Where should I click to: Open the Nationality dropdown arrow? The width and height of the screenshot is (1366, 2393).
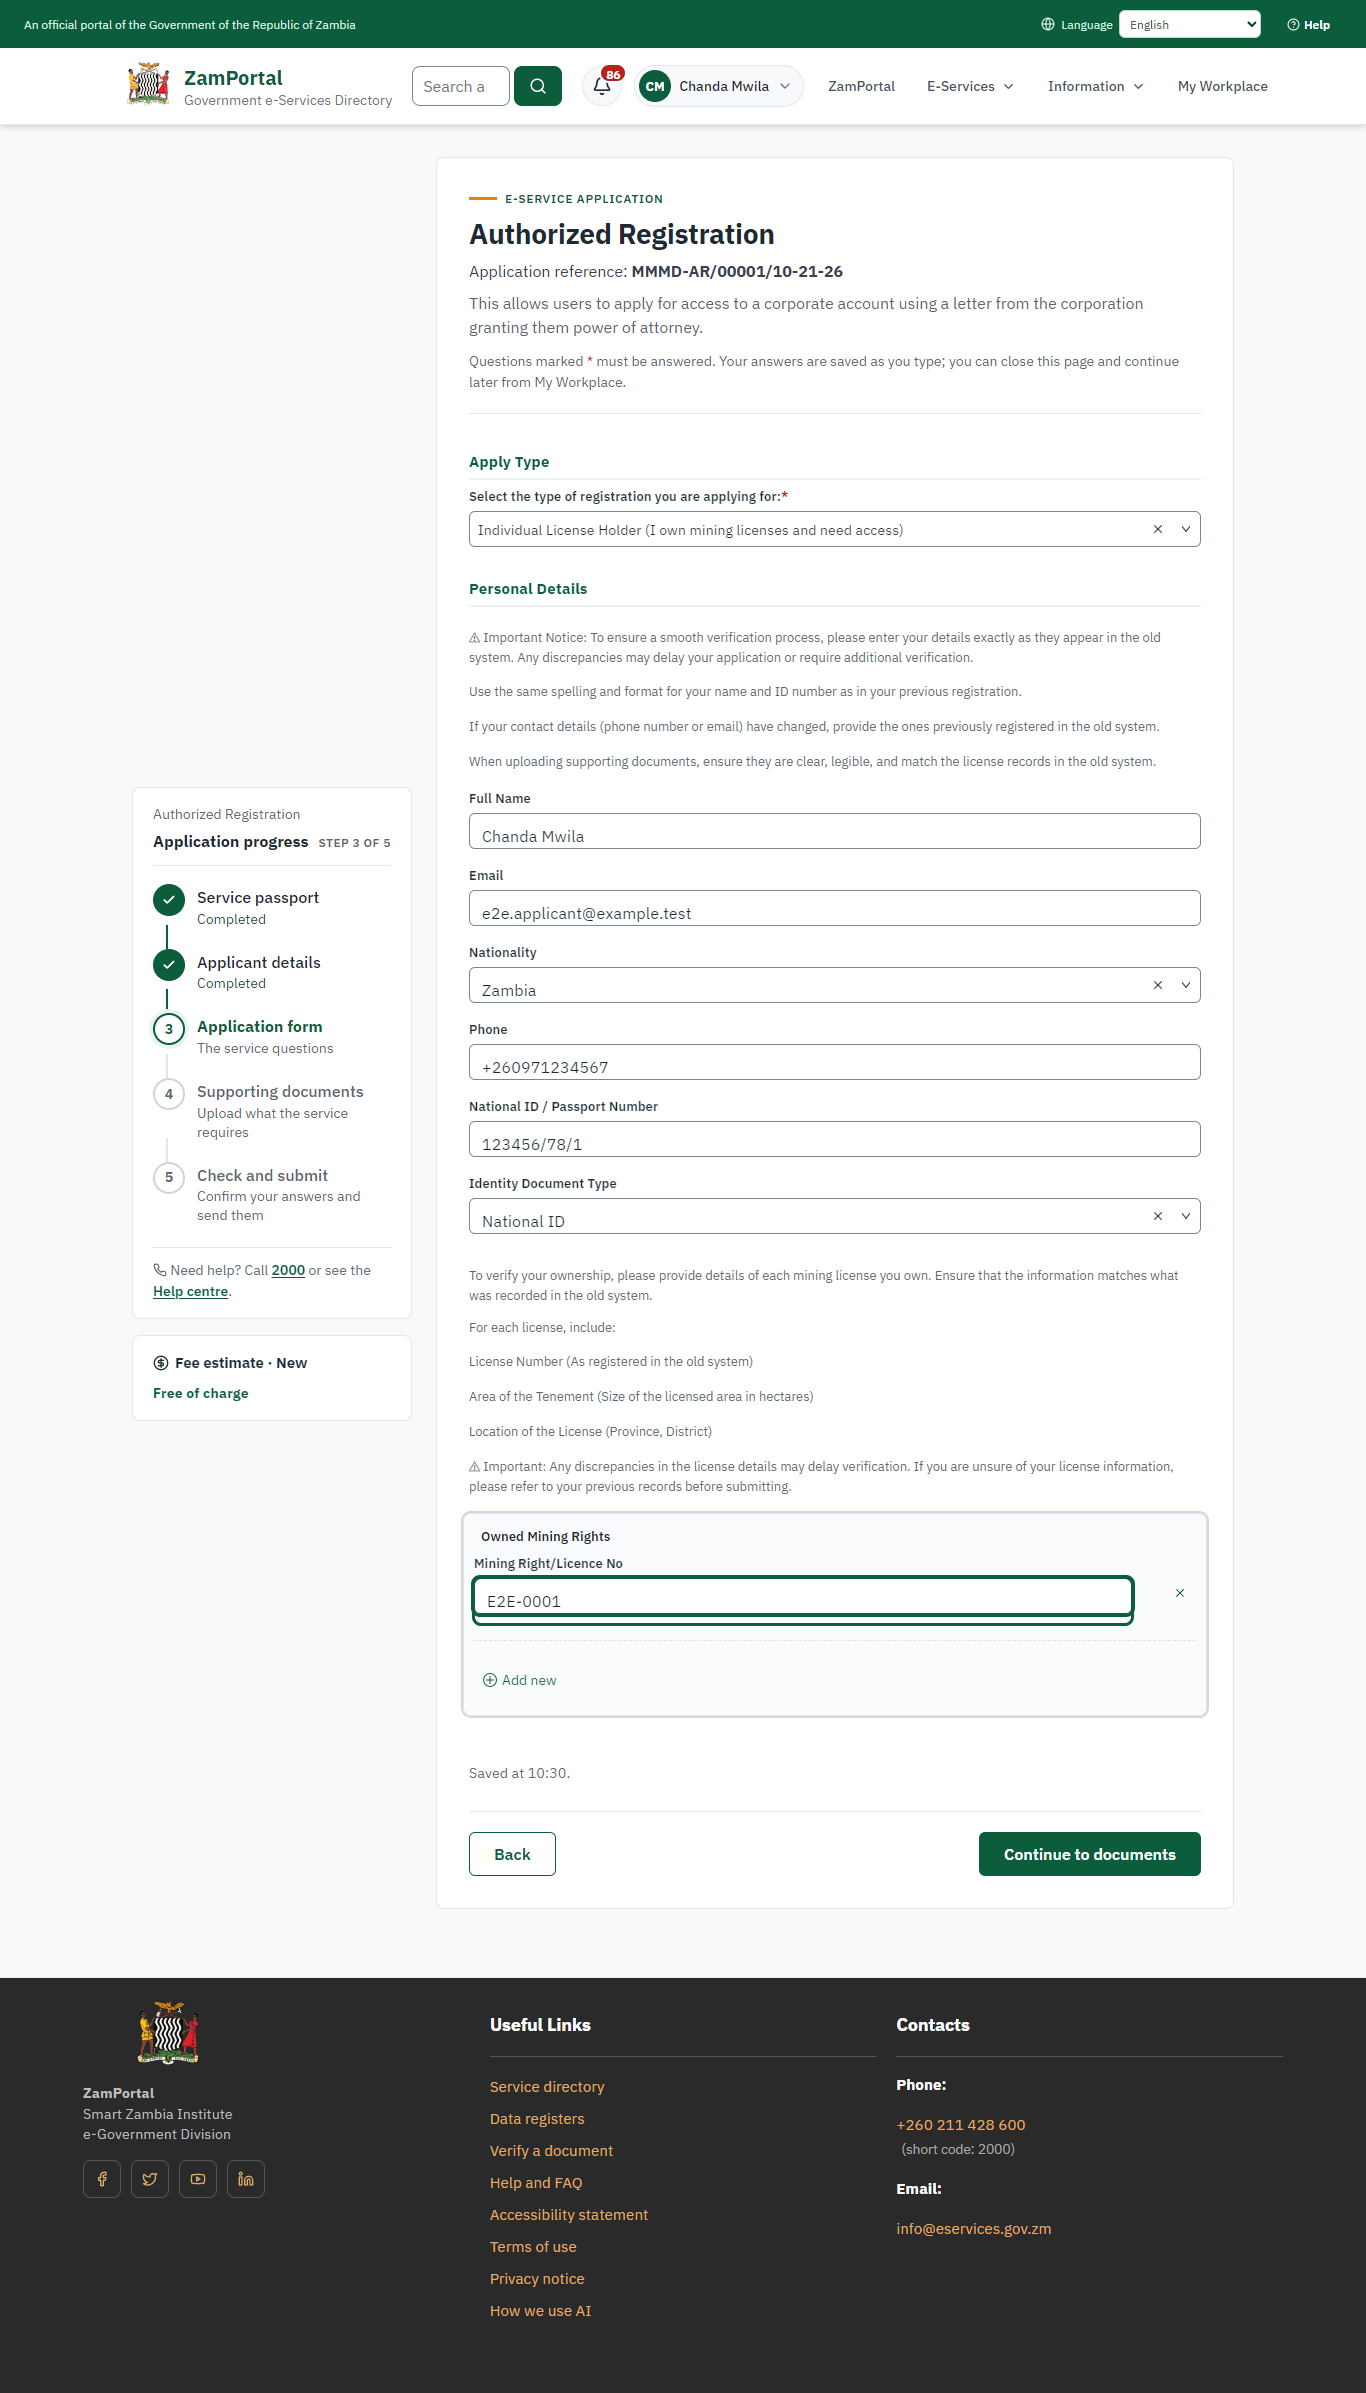coord(1186,985)
